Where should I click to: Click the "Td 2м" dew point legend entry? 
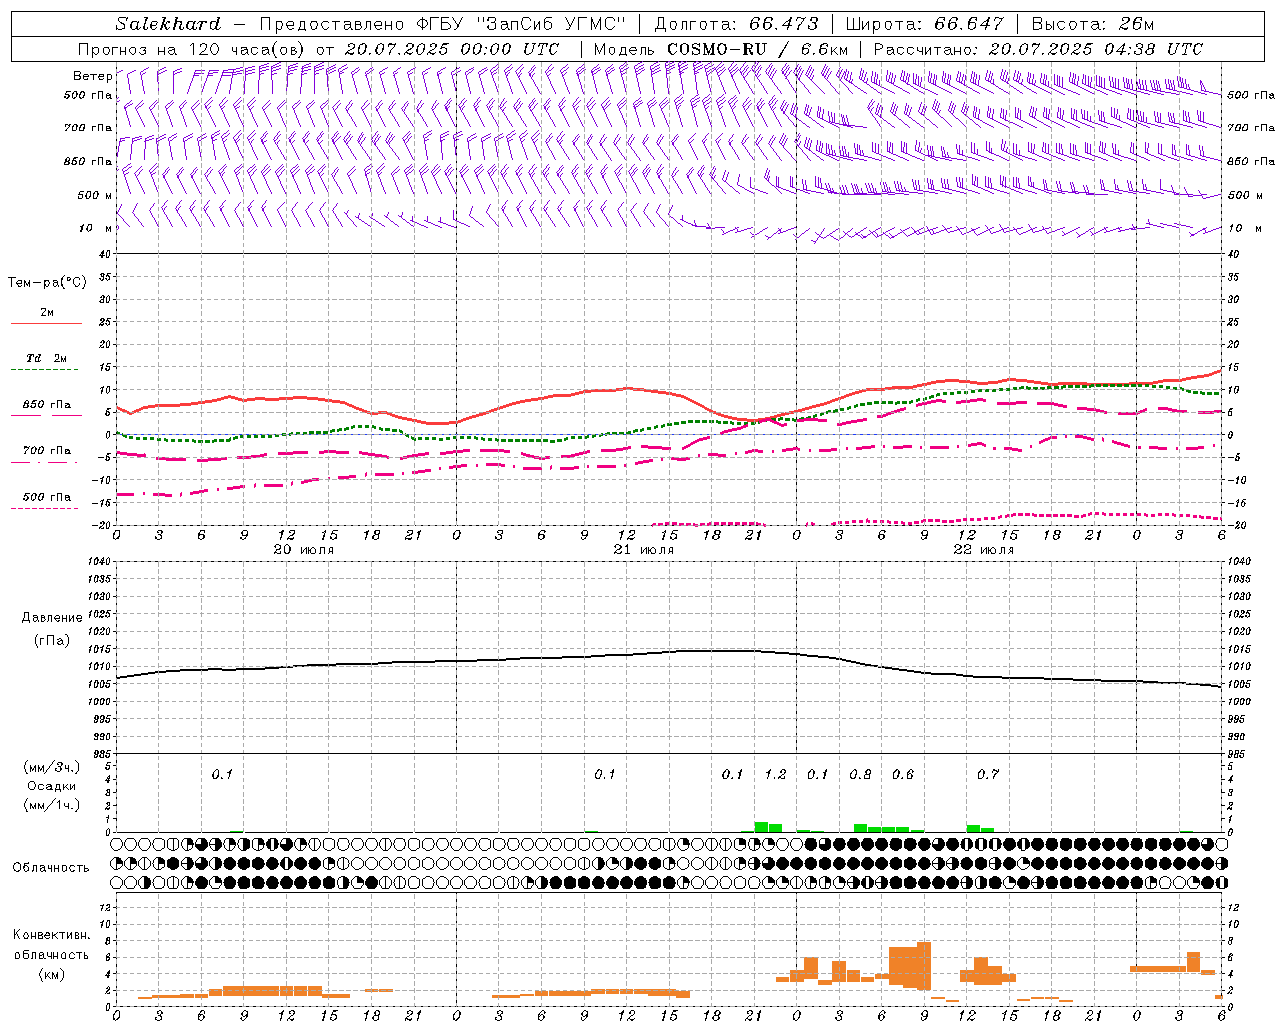[47, 358]
